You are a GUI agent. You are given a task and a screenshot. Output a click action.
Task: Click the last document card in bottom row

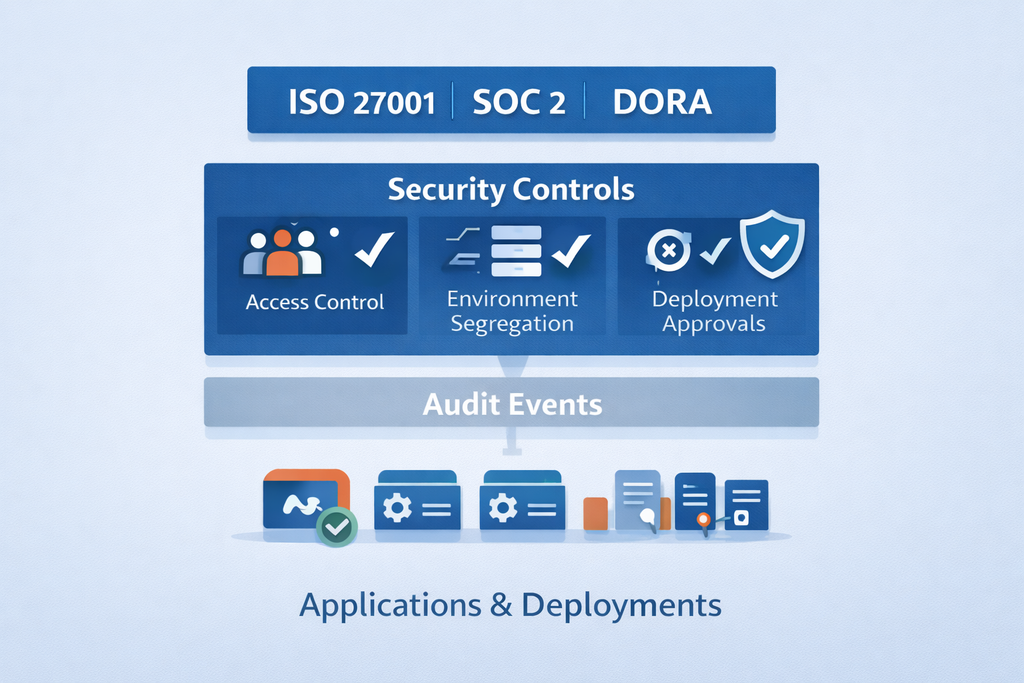[x=746, y=504]
